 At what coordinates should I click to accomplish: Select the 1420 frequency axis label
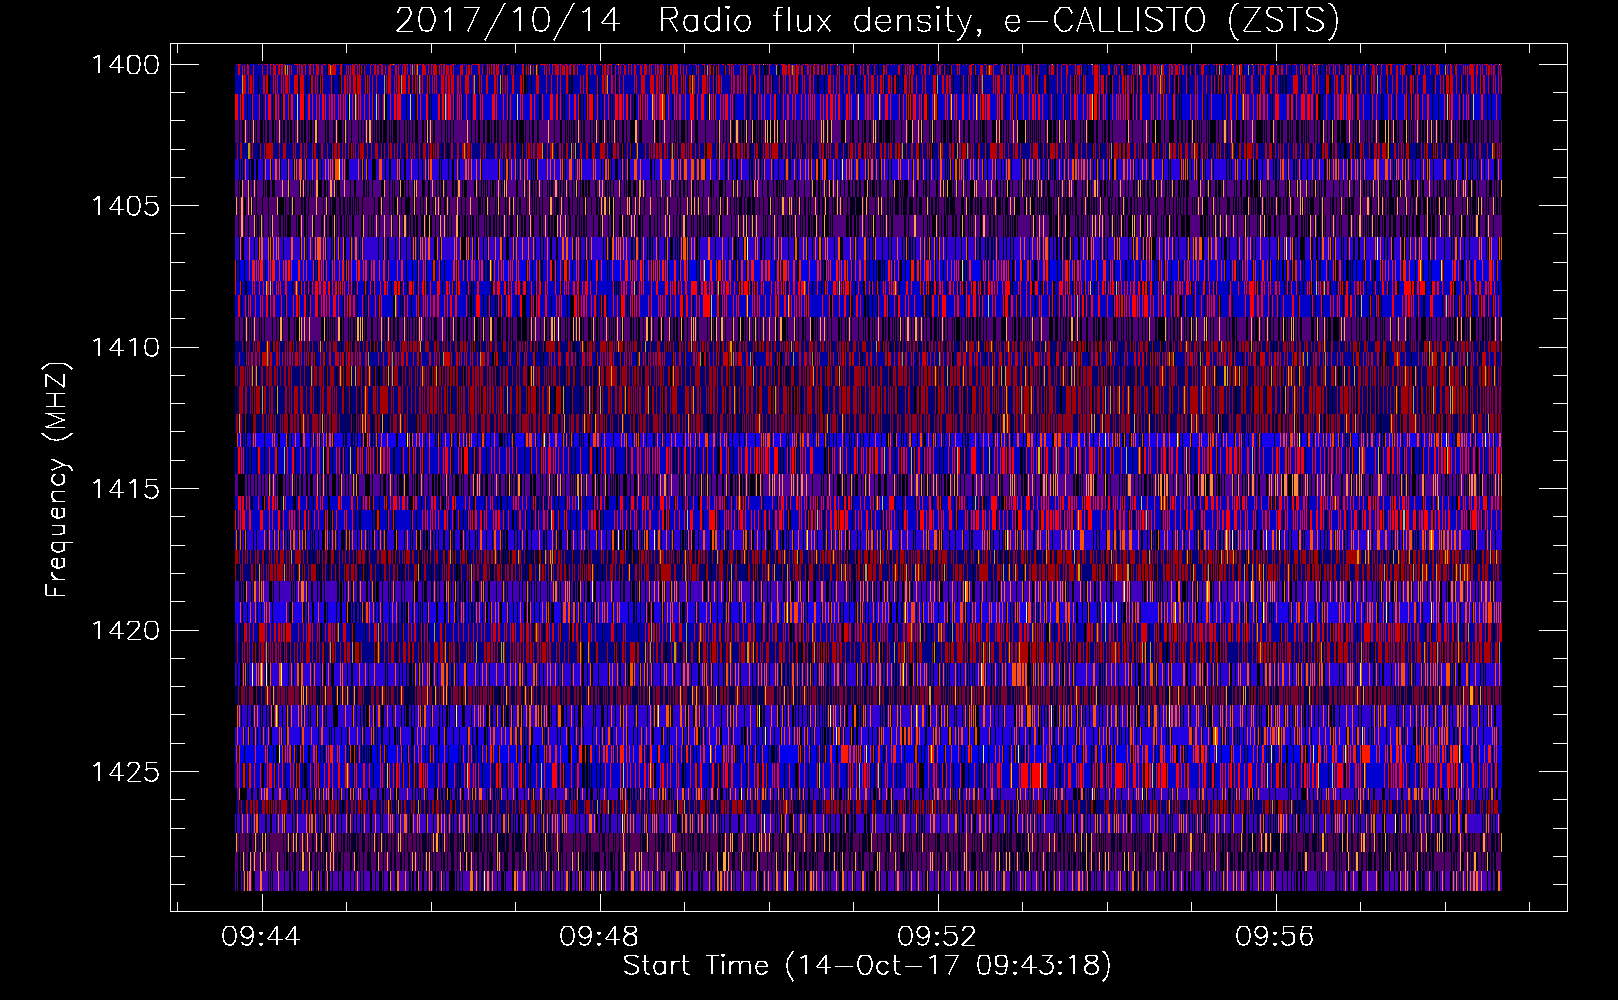(x=125, y=631)
